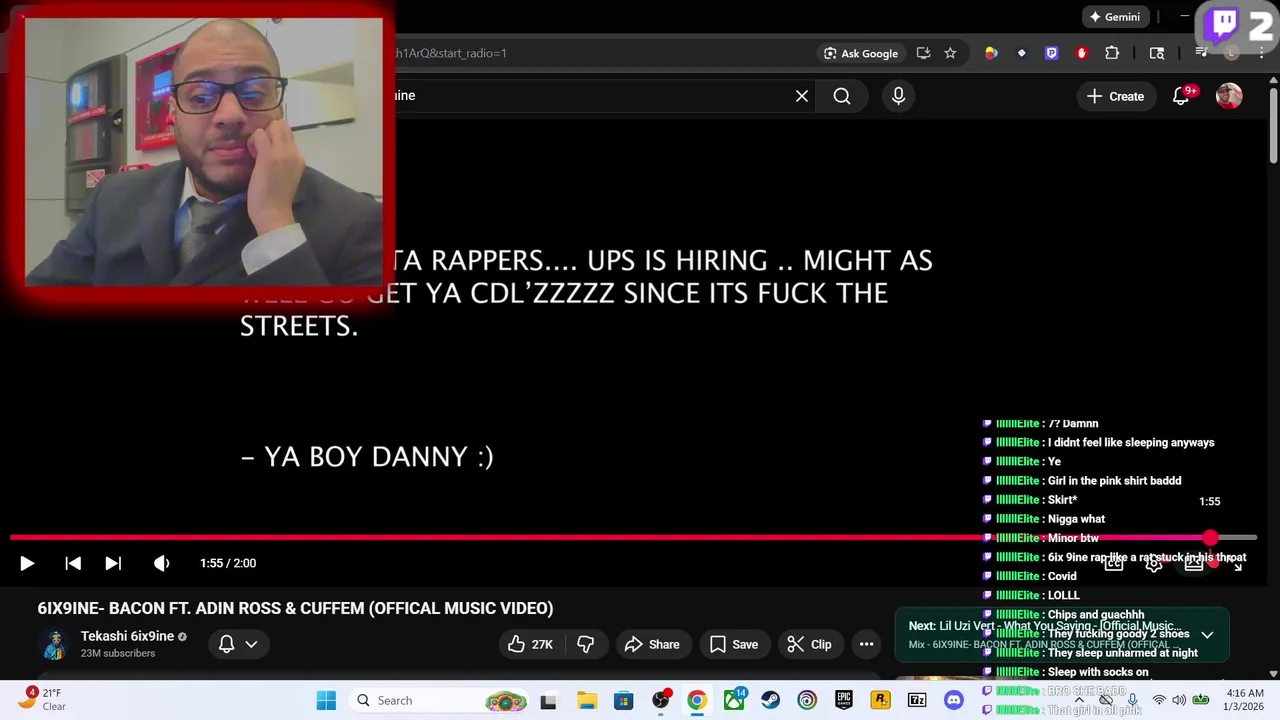This screenshot has height=720, width=1280.
Task: Open the red stop-hand blocker extension
Action: pyautogui.click(x=1081, y=53)
